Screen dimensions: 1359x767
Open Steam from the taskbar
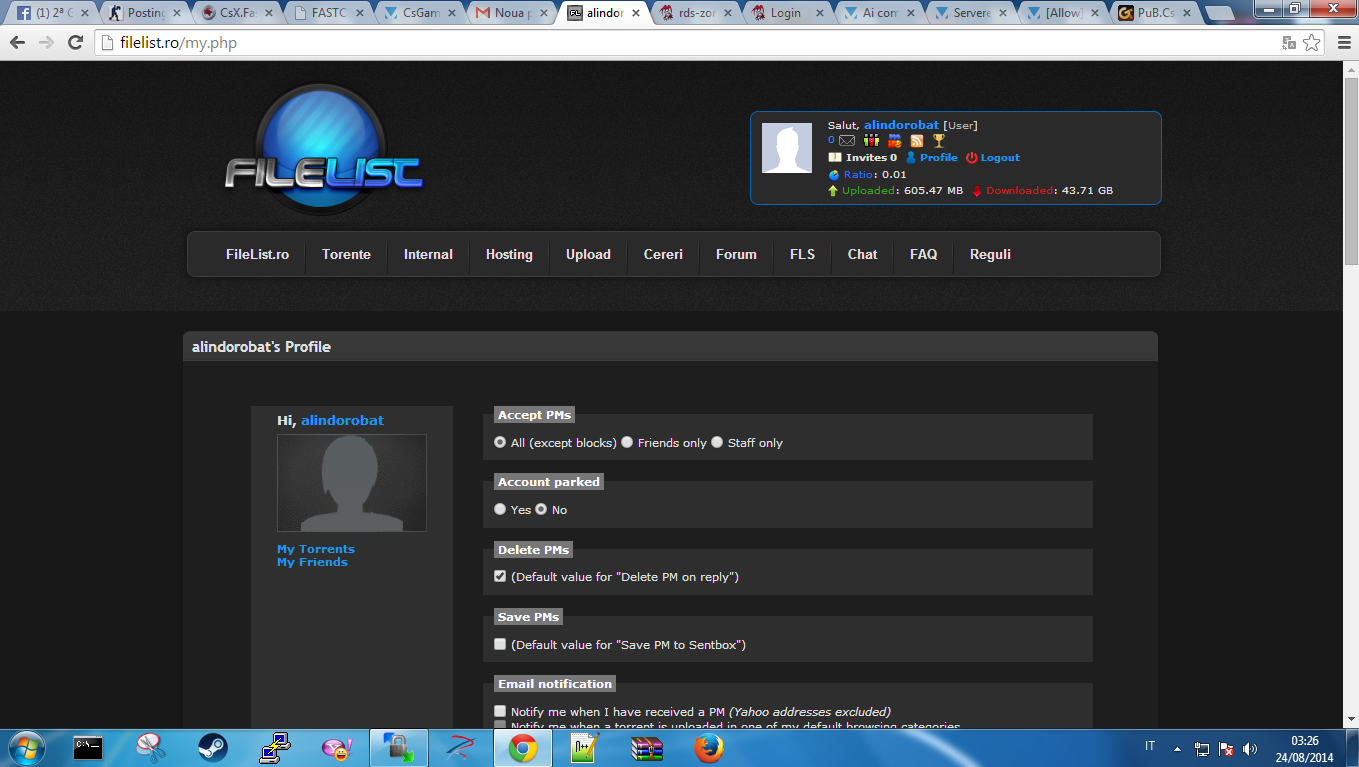(212, 748)
